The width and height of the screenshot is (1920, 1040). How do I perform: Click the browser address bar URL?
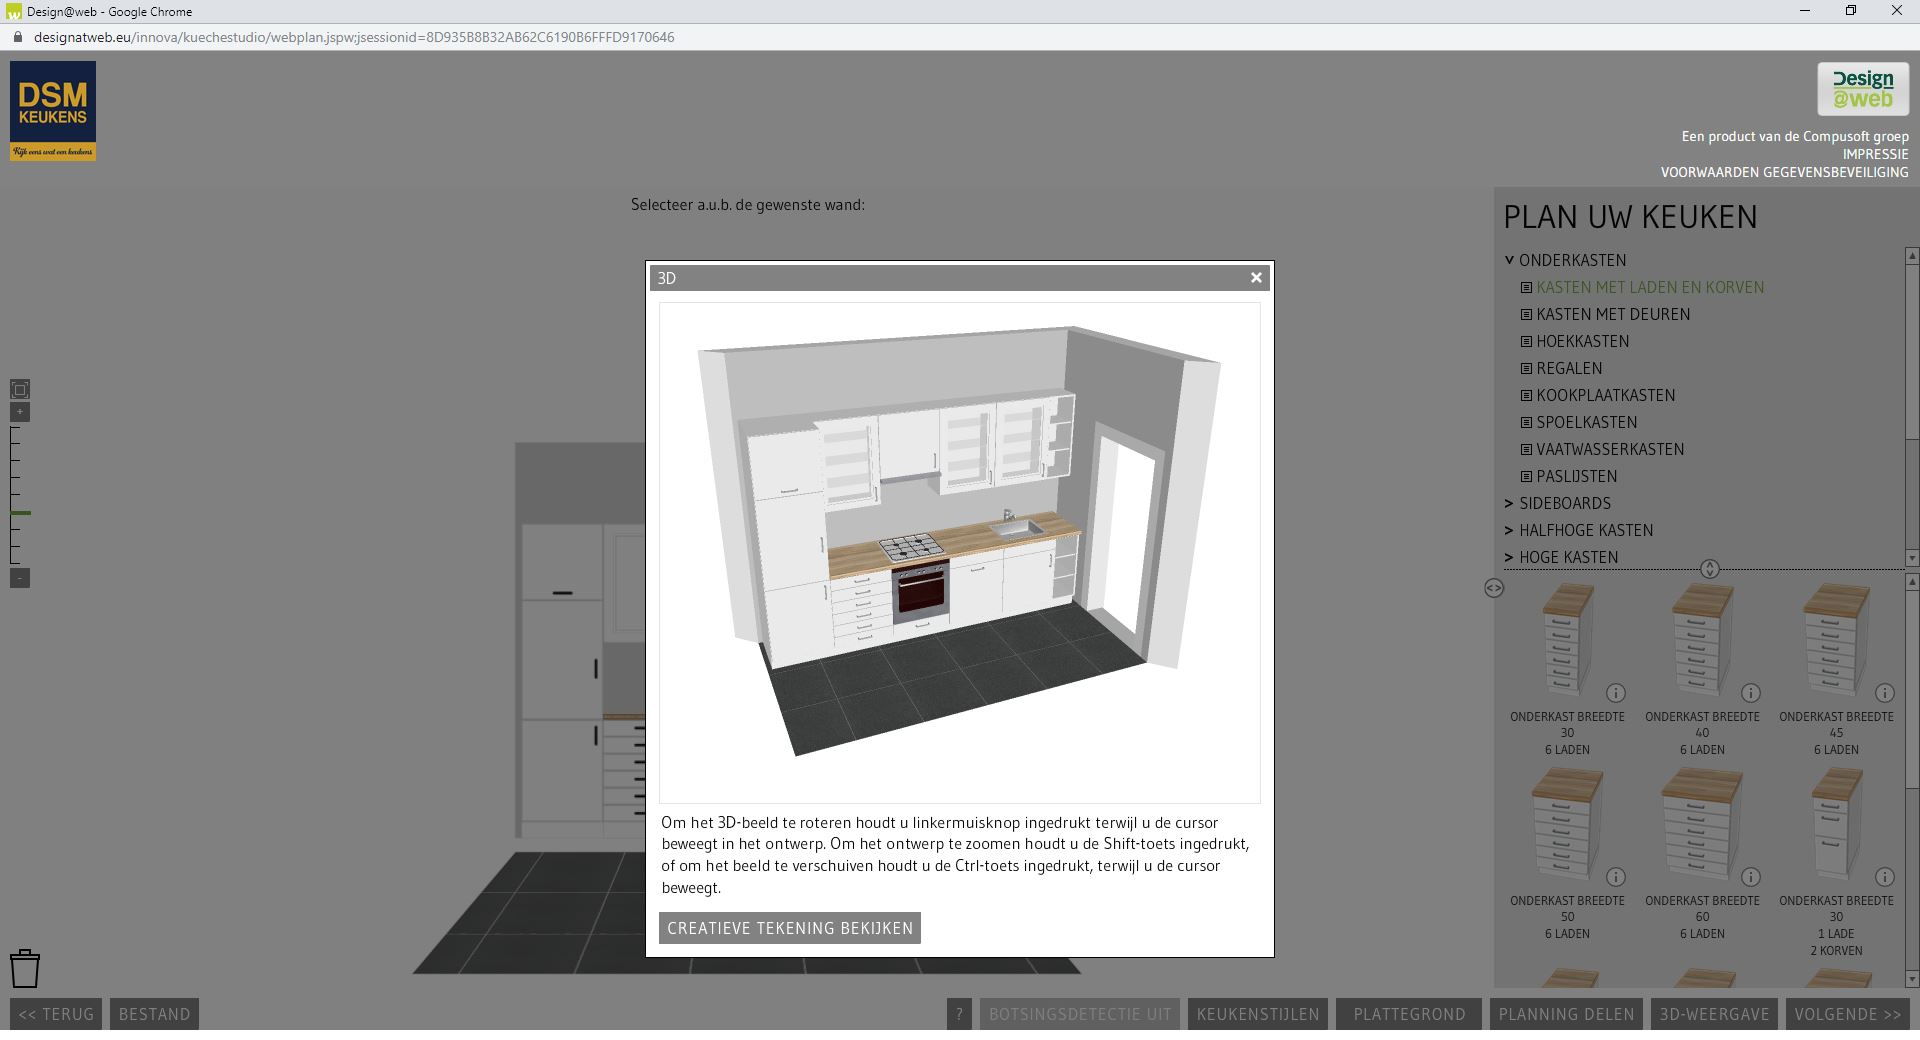click(354, 37)
